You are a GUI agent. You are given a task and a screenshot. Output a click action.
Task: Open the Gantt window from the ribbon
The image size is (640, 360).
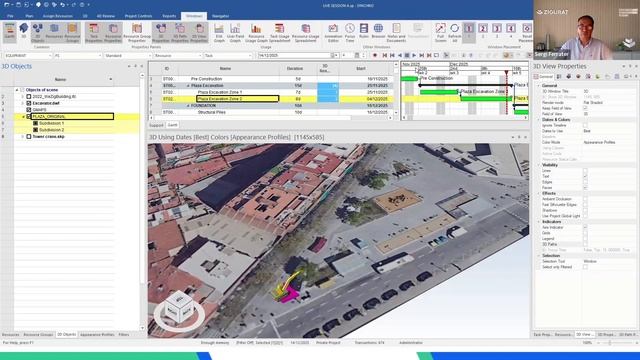coord(9,32)
